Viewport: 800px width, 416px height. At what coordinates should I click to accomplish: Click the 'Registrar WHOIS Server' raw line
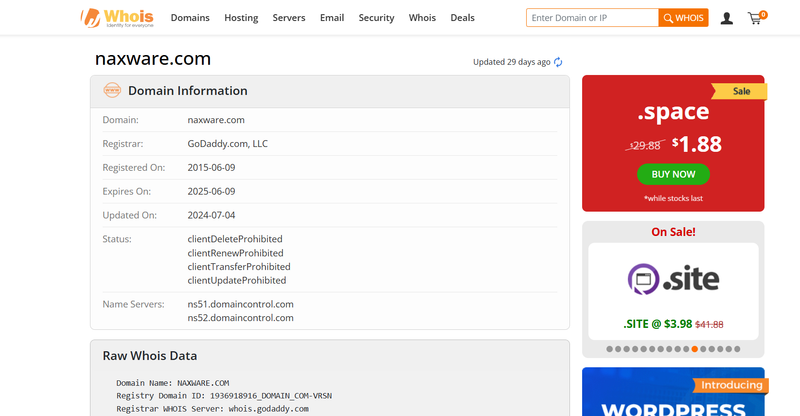(212, 409)
